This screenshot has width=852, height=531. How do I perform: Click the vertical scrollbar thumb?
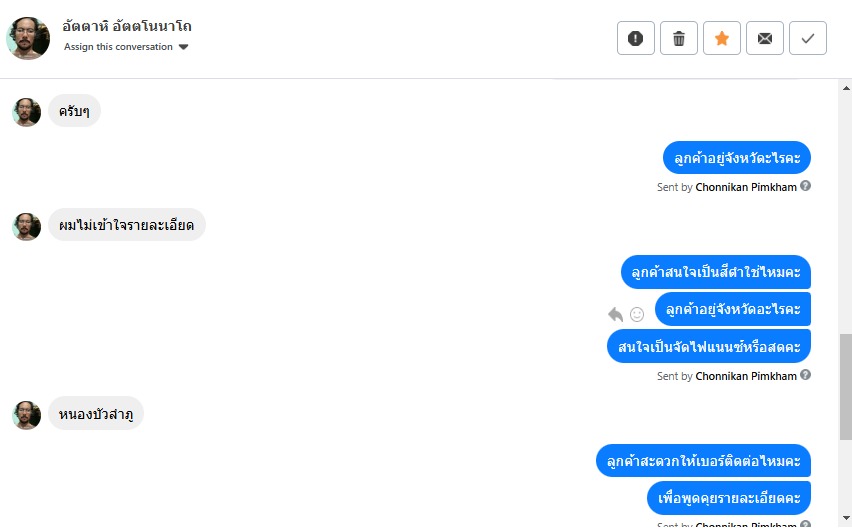(845, 386)
